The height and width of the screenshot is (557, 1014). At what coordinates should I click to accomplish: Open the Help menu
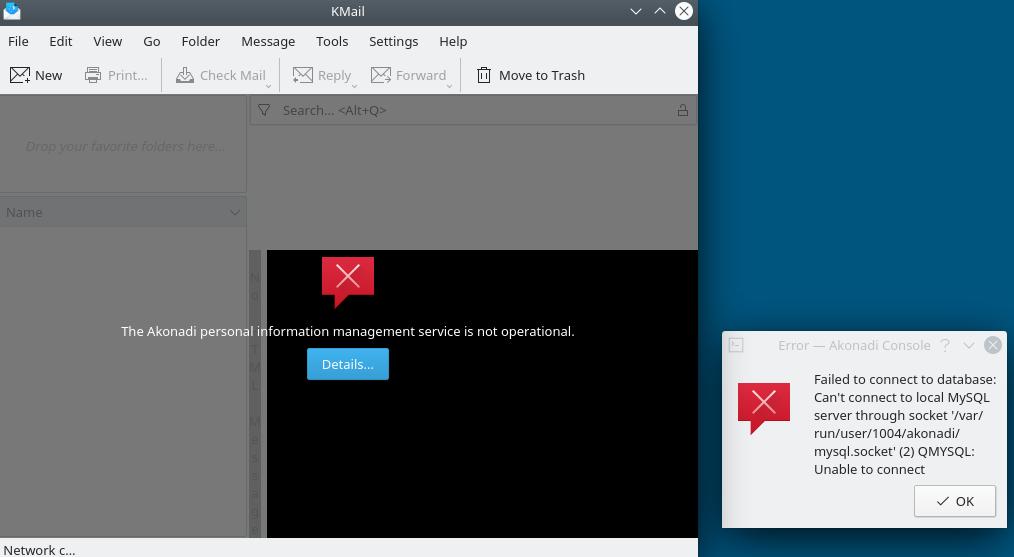(453, 41)
